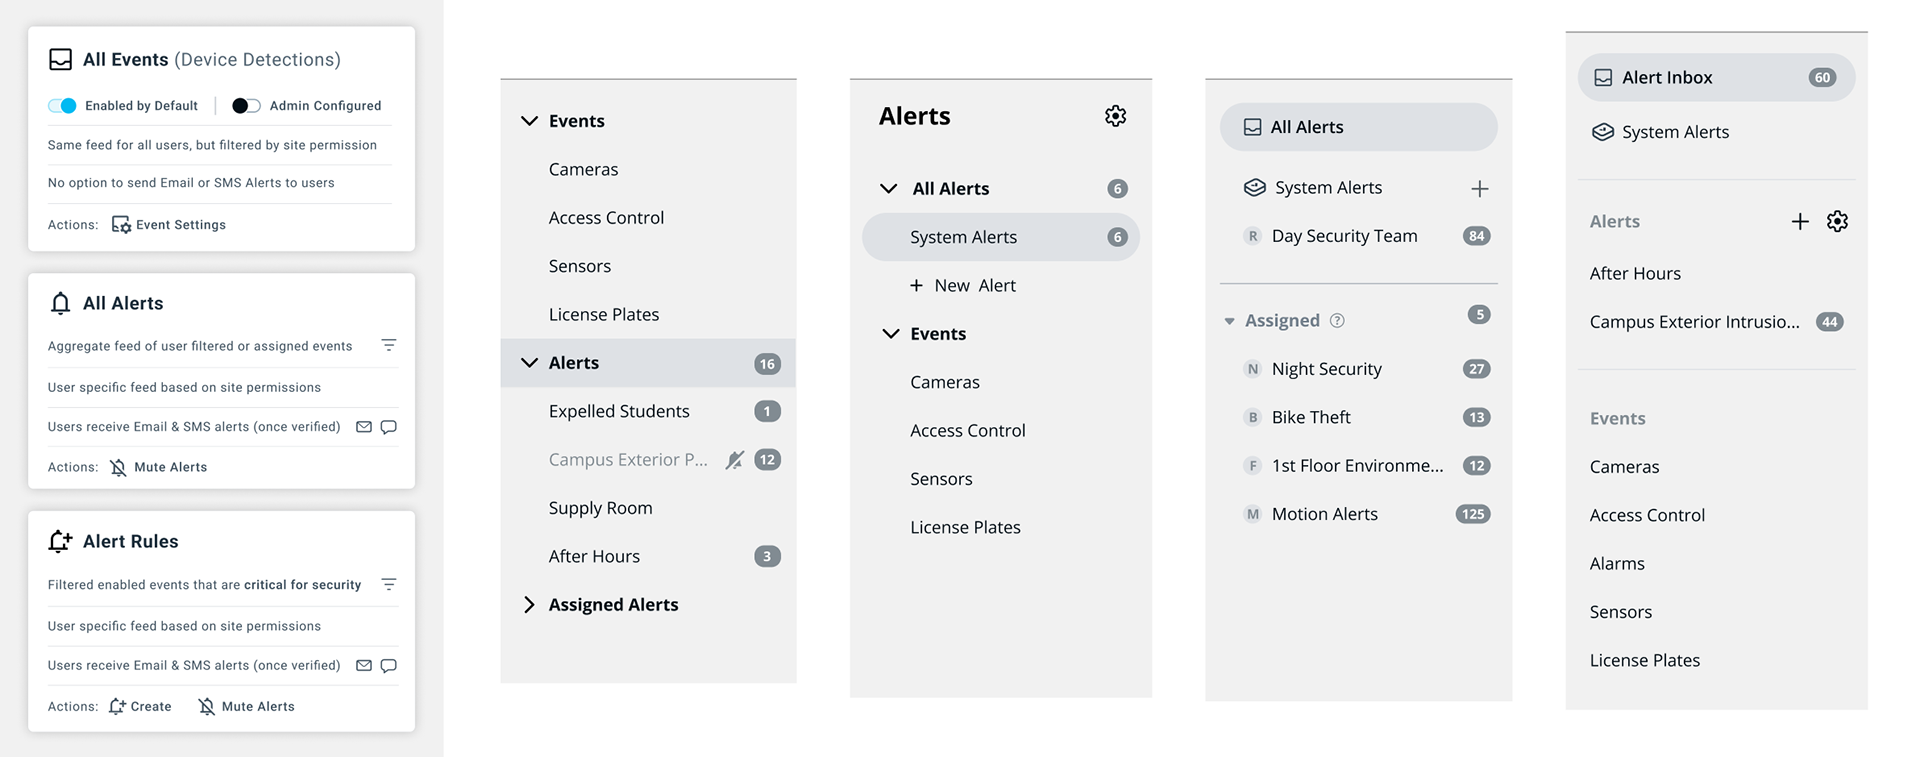Viewport: 1920px width, 757px height.
Task: Collapse the All Alerts chevron in Alerts panel
Action: [888, 189]
